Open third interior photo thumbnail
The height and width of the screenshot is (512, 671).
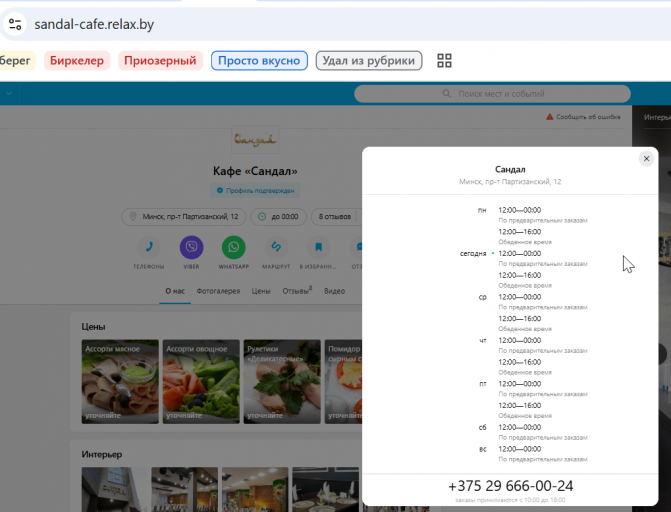[255, 489]
